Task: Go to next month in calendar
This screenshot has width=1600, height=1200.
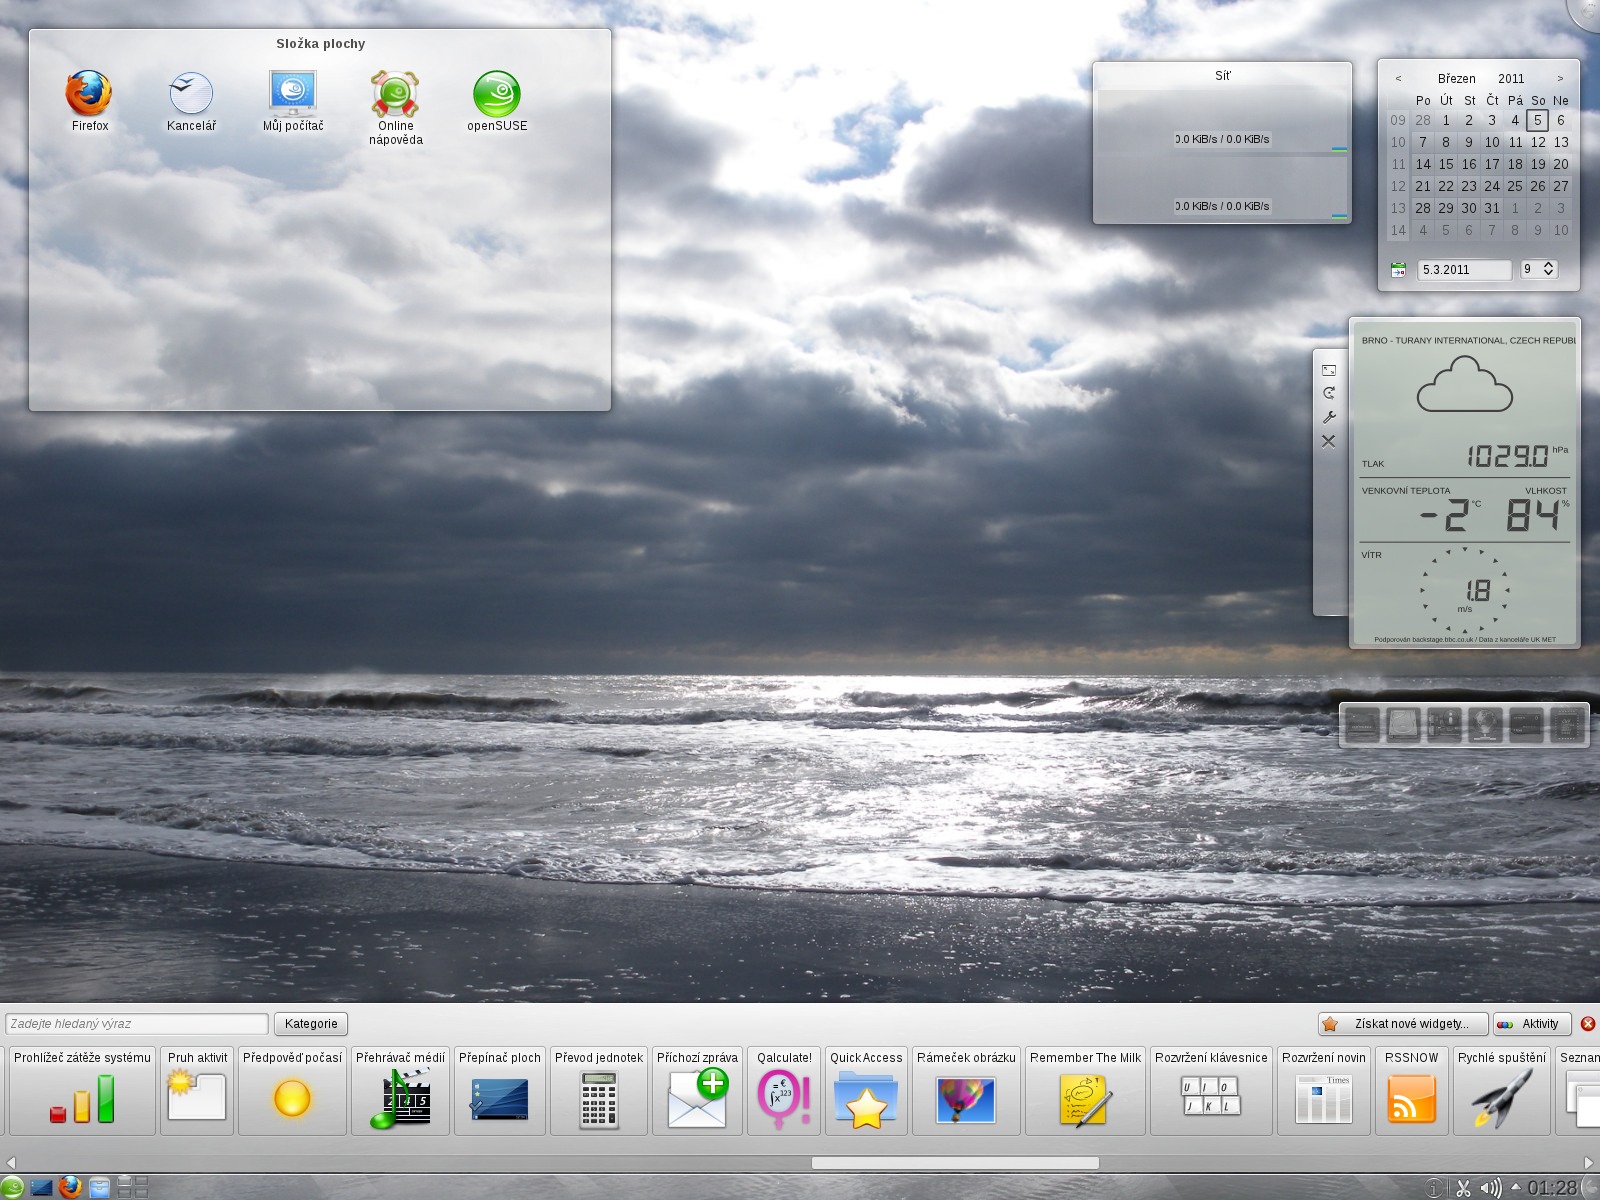Action: coord(1559,79)
